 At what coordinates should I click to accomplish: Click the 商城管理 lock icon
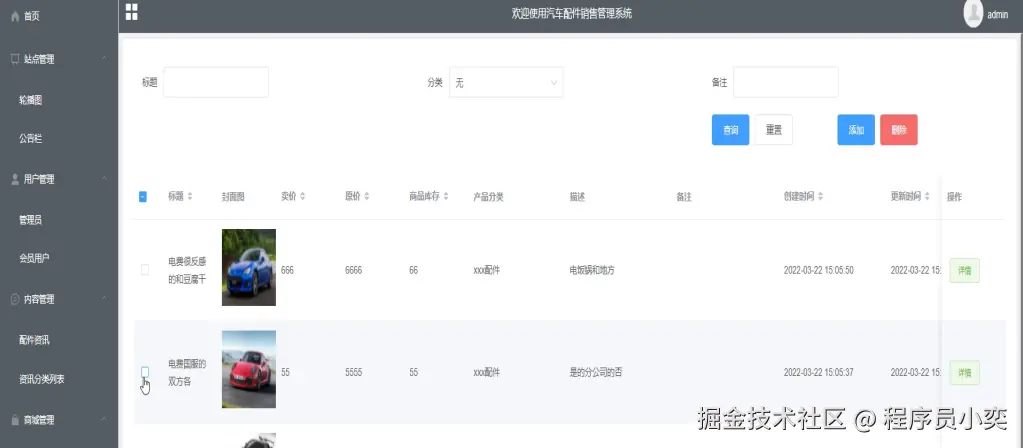(15, 420)
